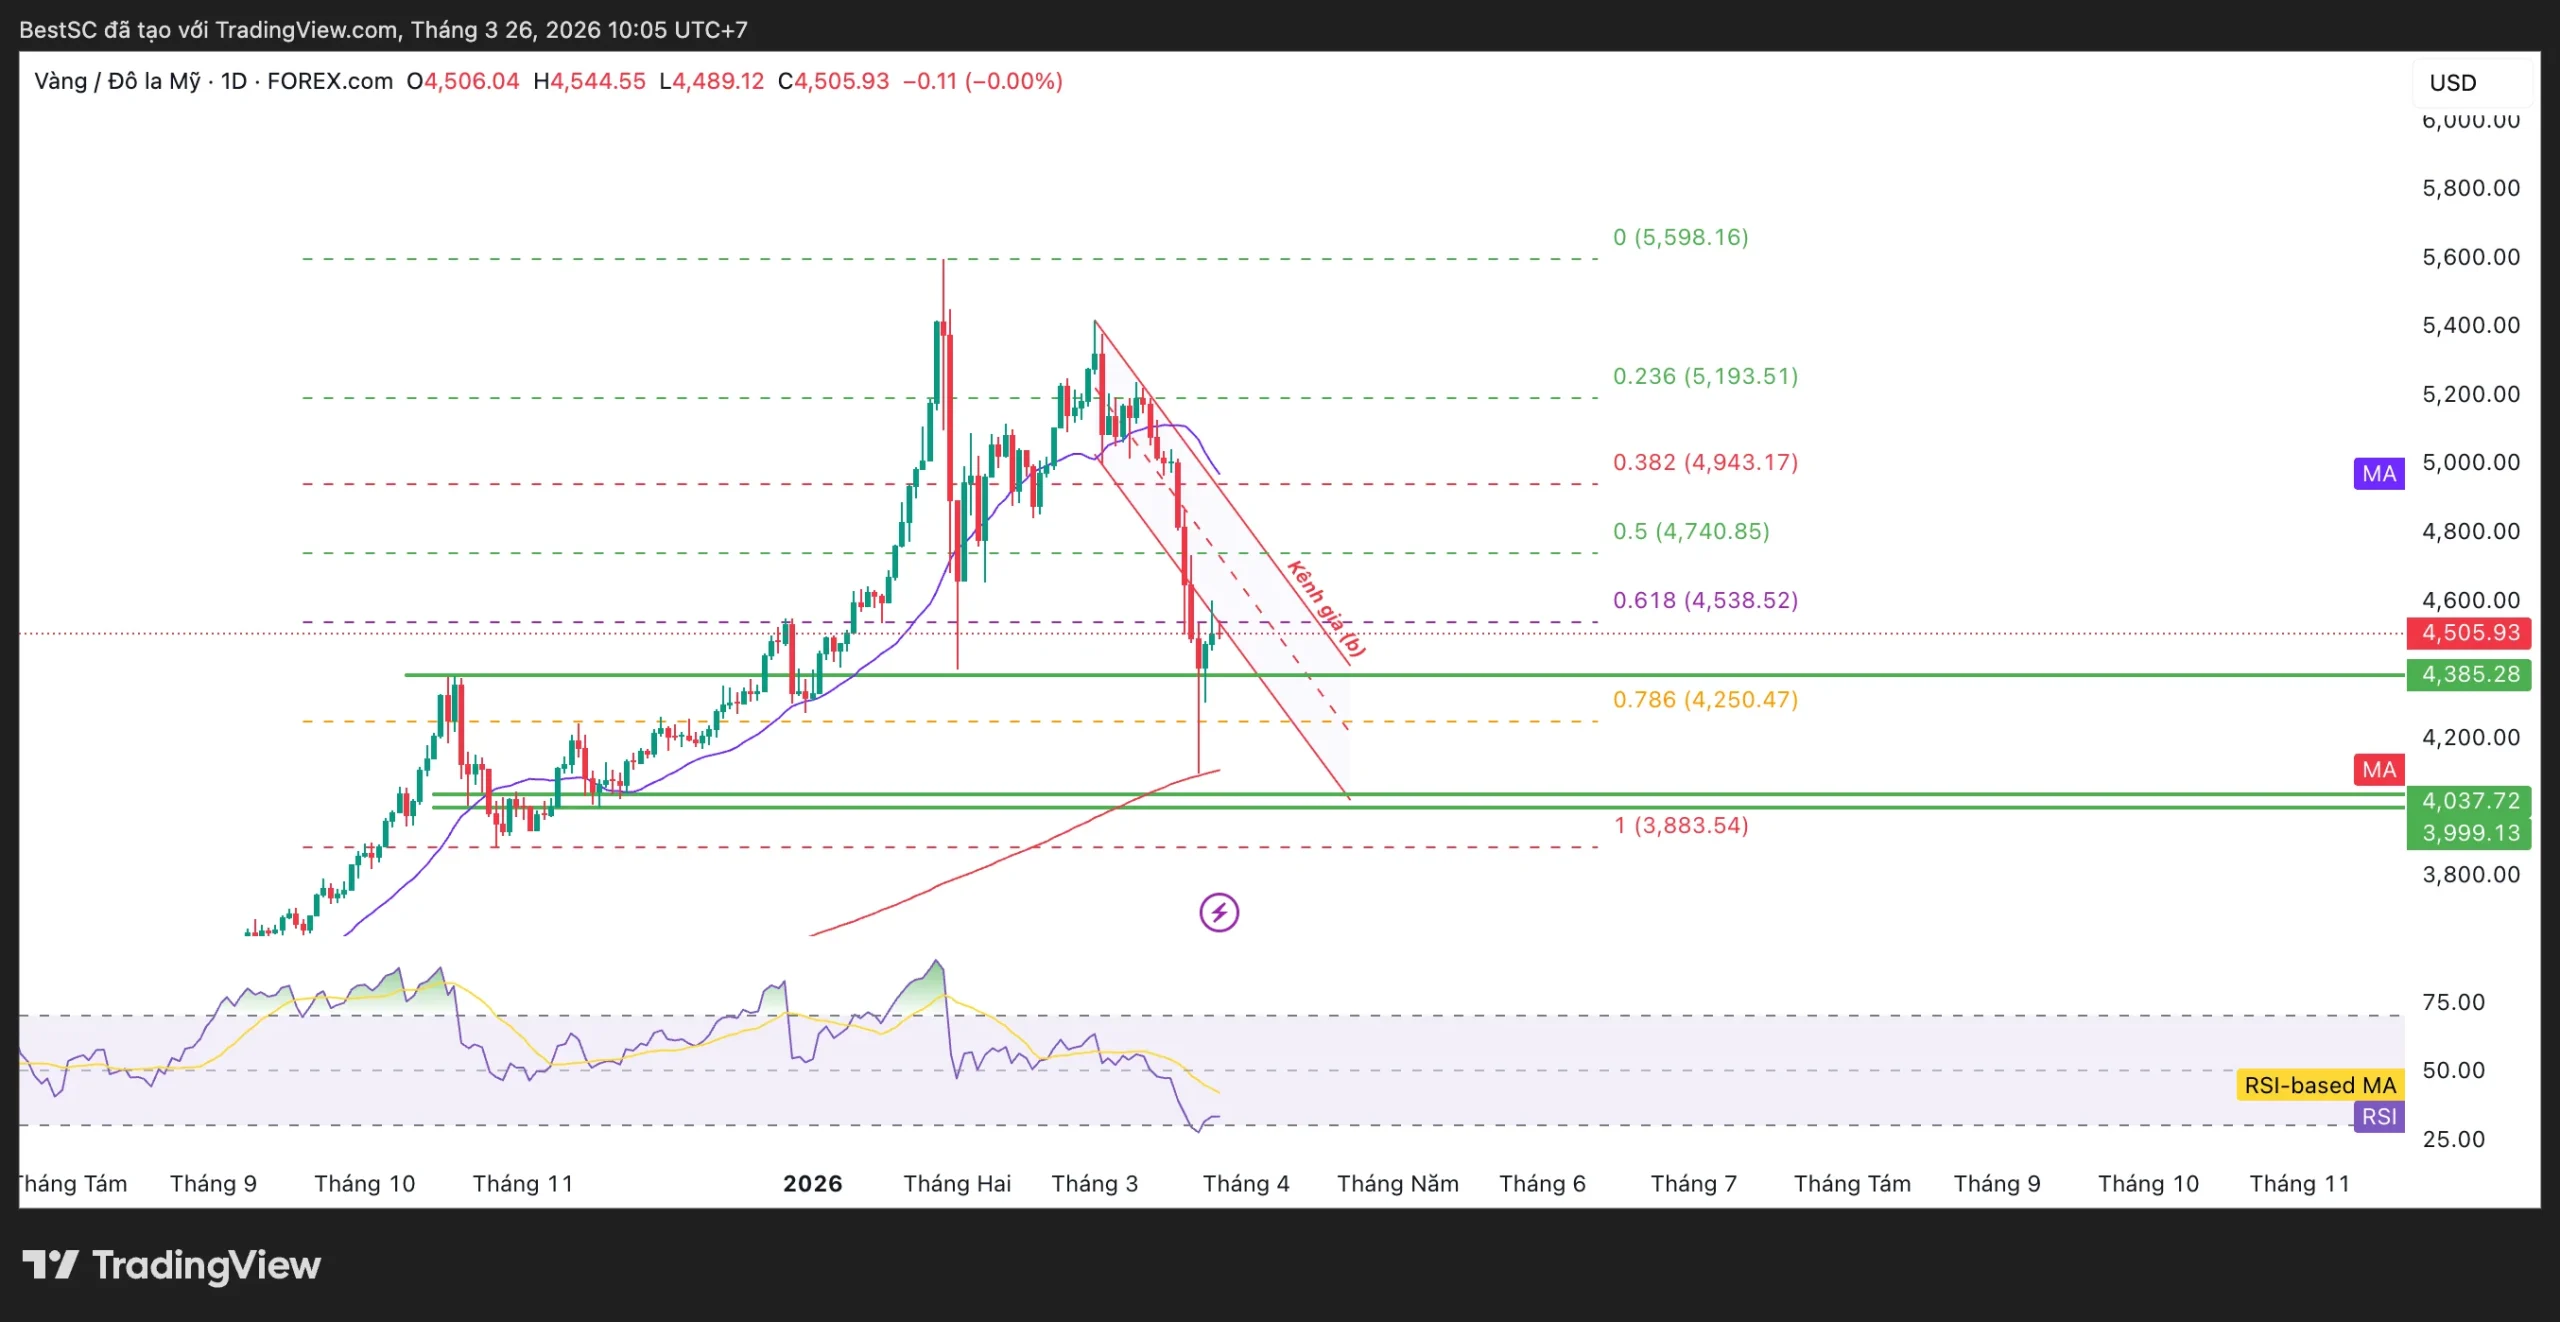Click the red MA label tag
This screenshot has width=2560, height=1322.
coord(2378,770)
